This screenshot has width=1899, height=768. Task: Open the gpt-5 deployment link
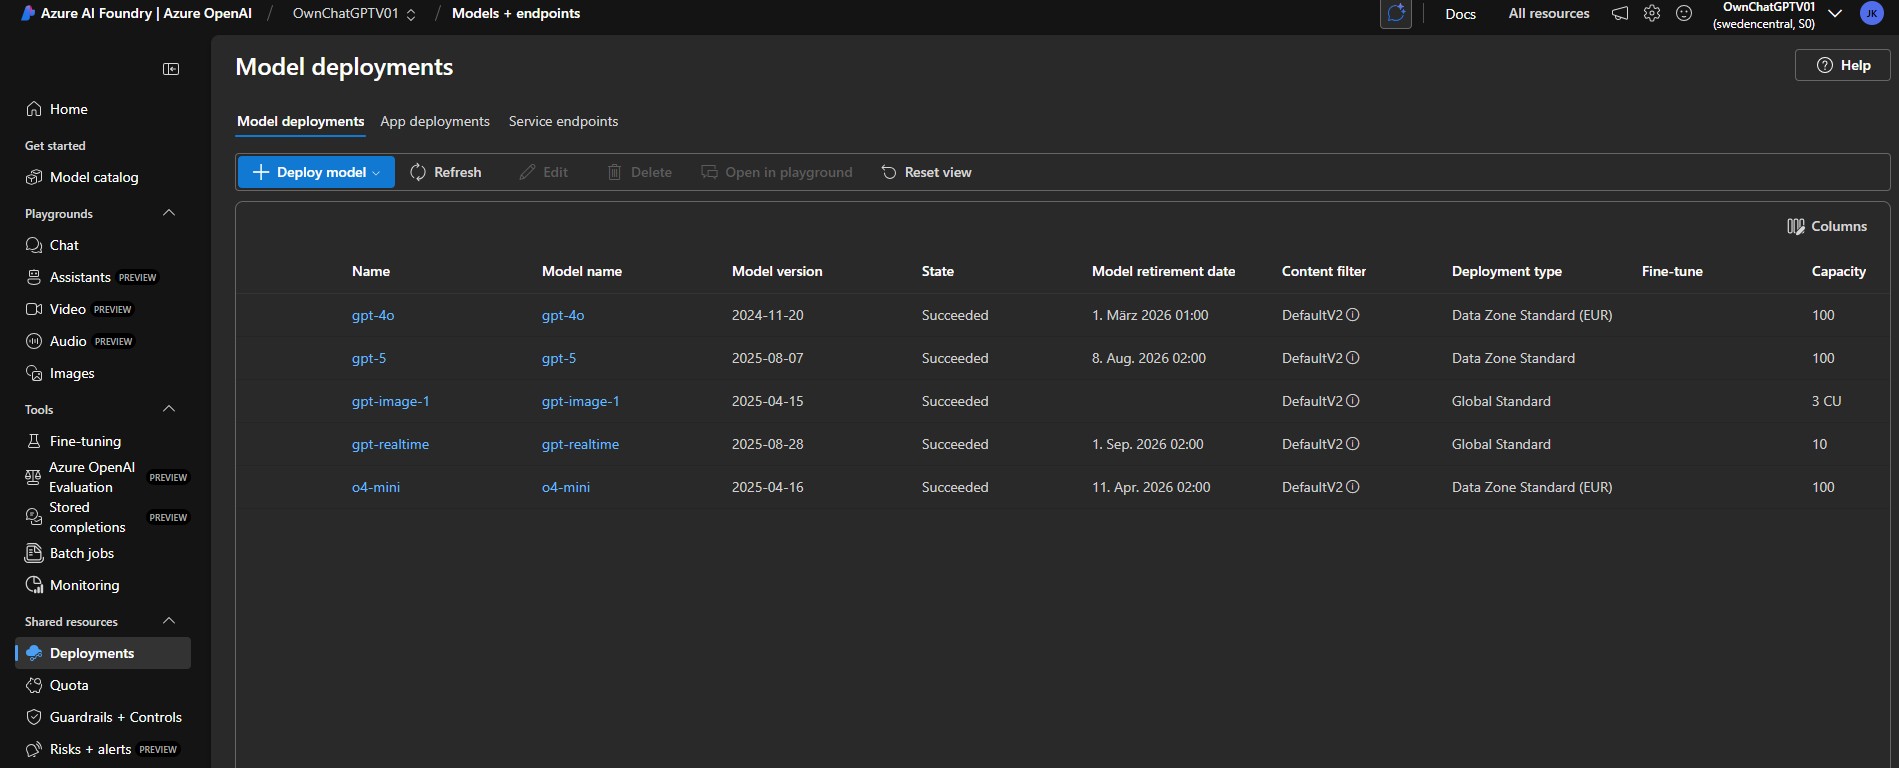368,358
